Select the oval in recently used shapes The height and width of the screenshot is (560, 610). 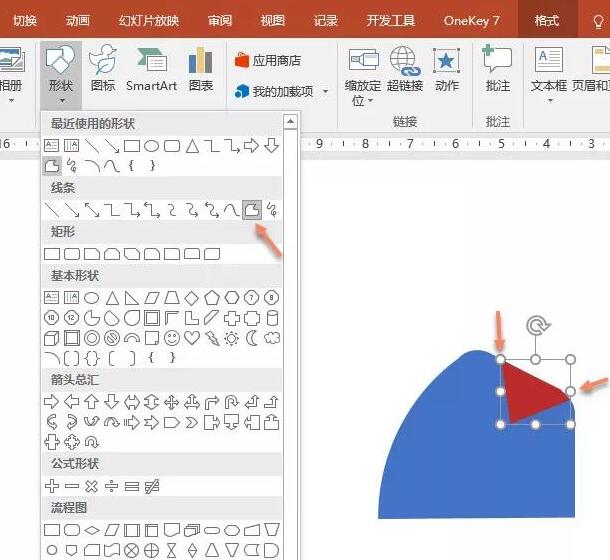[151, 146]
